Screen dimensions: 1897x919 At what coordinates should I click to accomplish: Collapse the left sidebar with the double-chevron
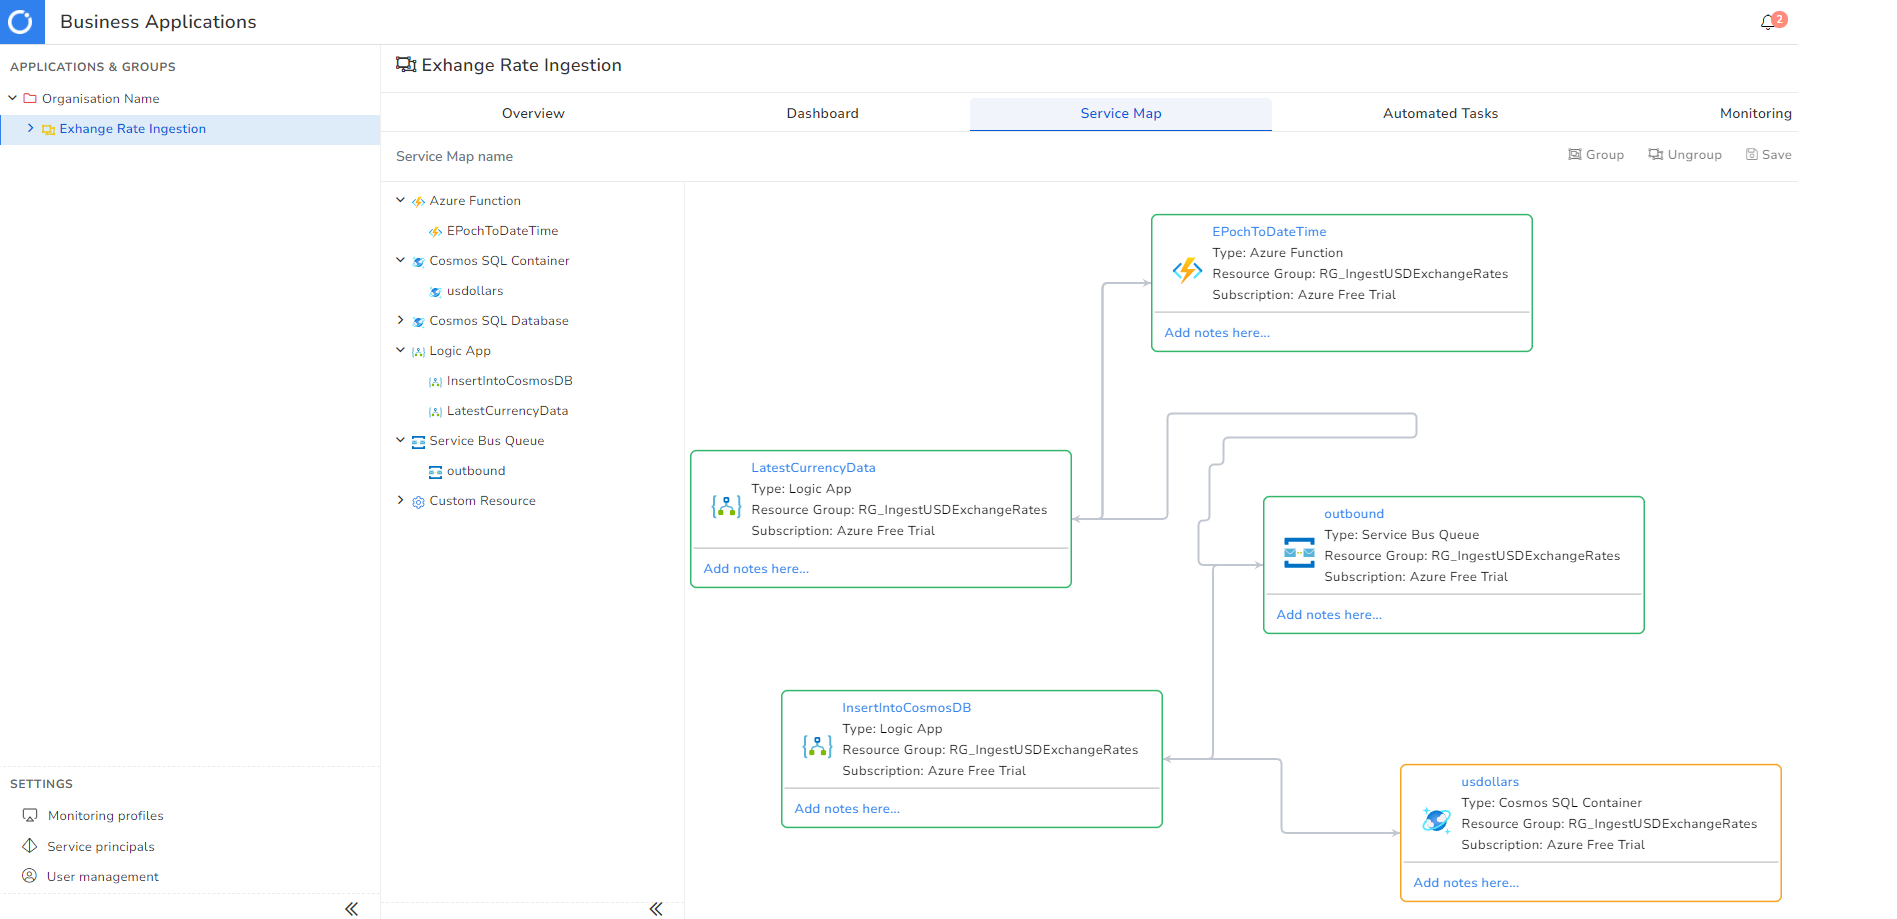(x=351, y=908)
